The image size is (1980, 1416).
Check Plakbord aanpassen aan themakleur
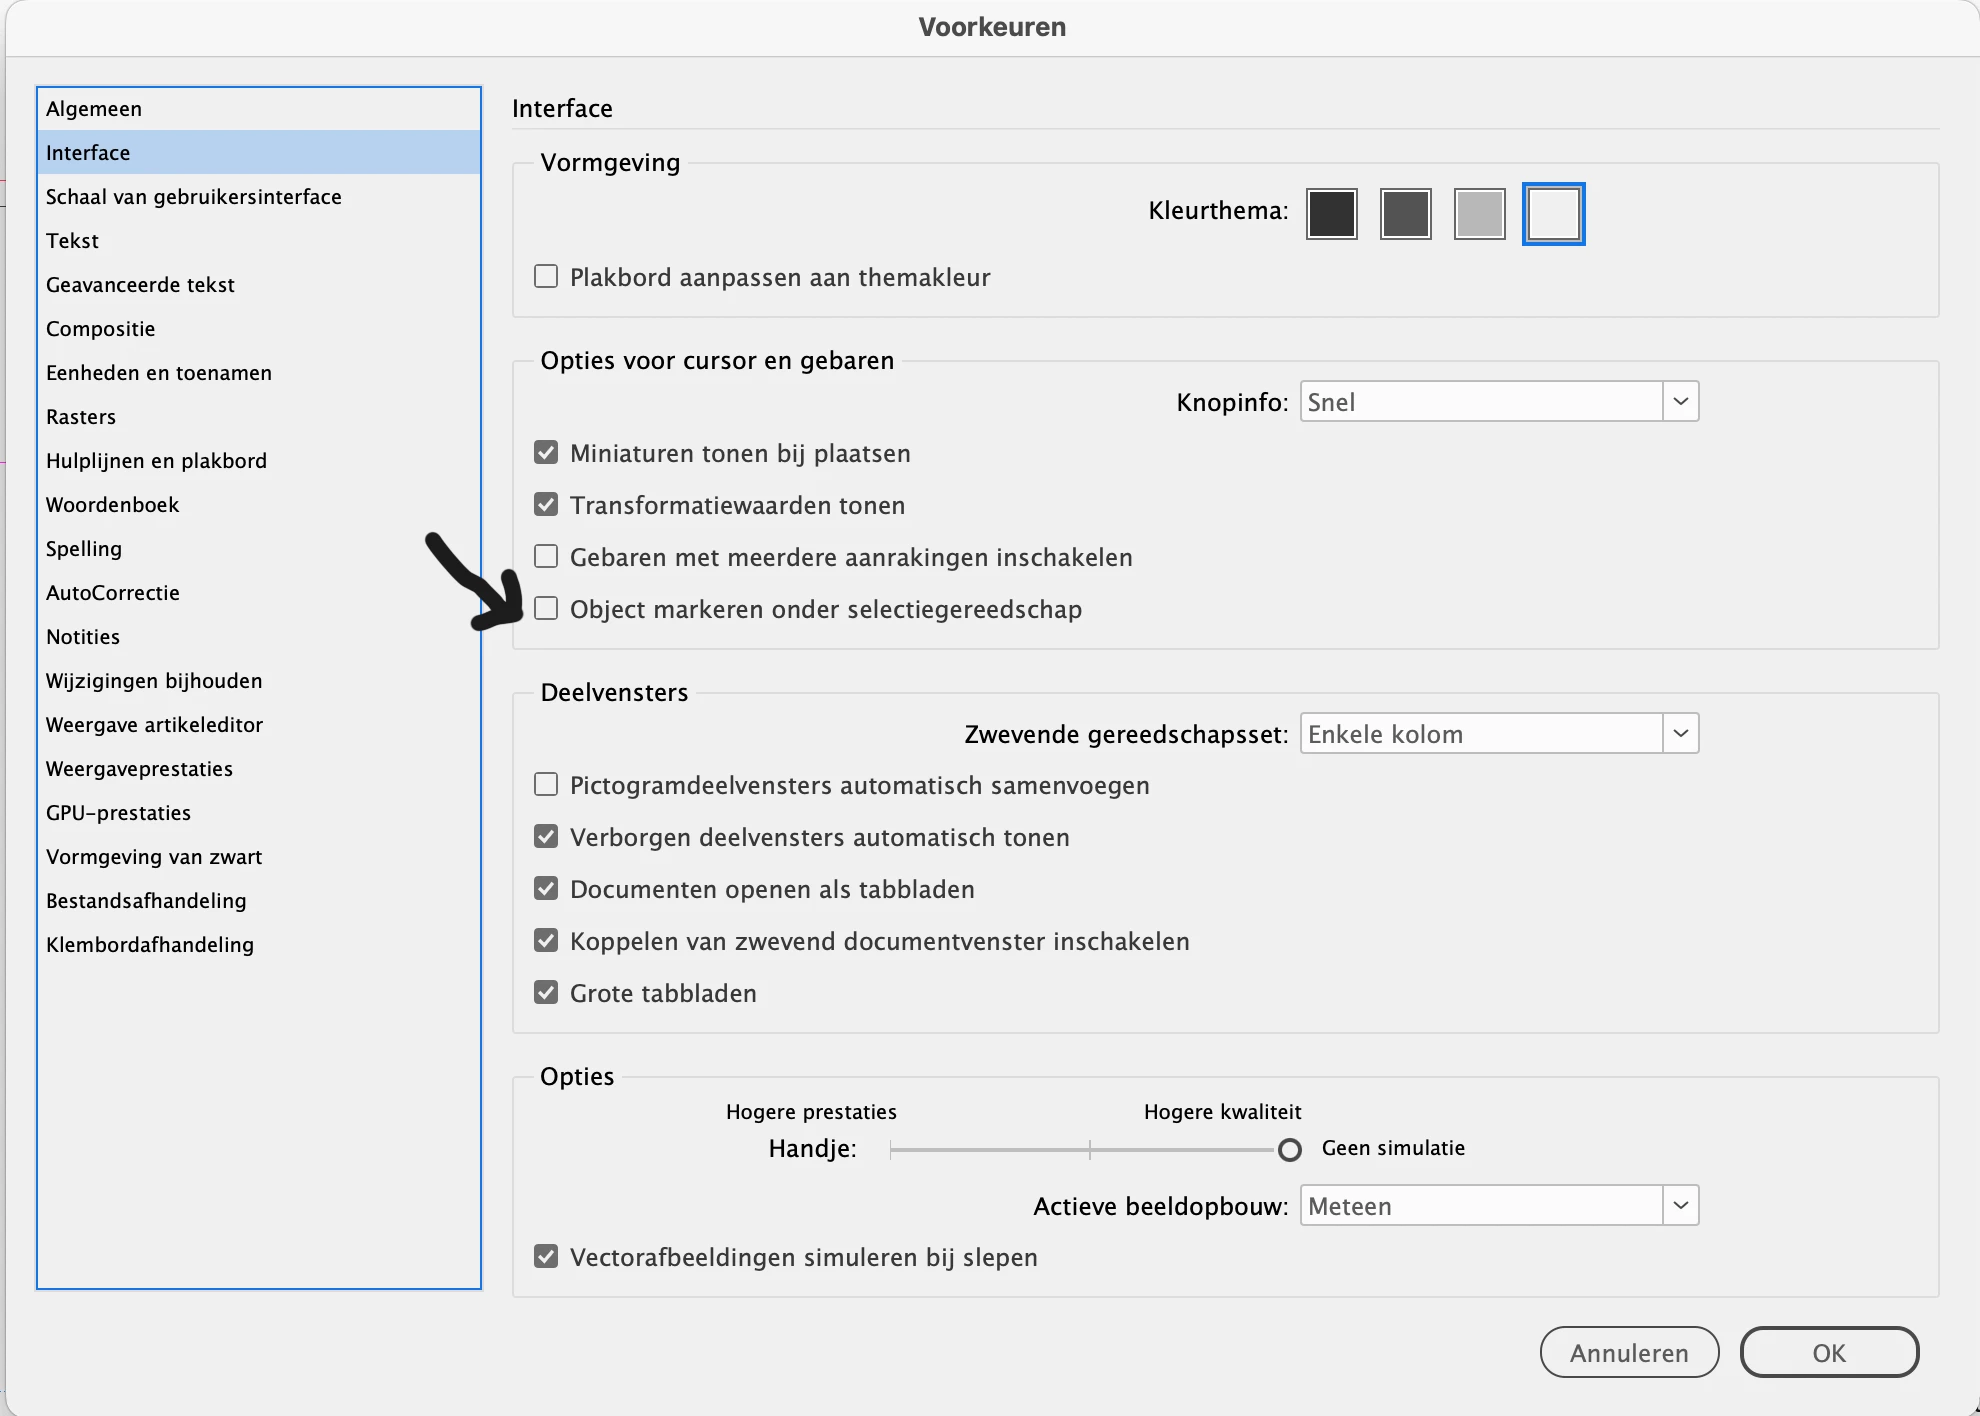click(546, 276)
